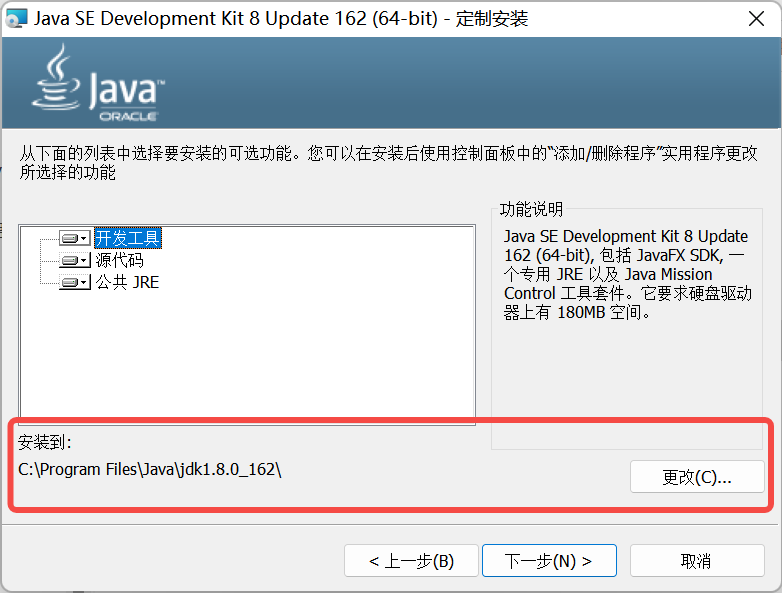Click the instruction text starting 从下面的列表中选择

click(x=388, y=163)
